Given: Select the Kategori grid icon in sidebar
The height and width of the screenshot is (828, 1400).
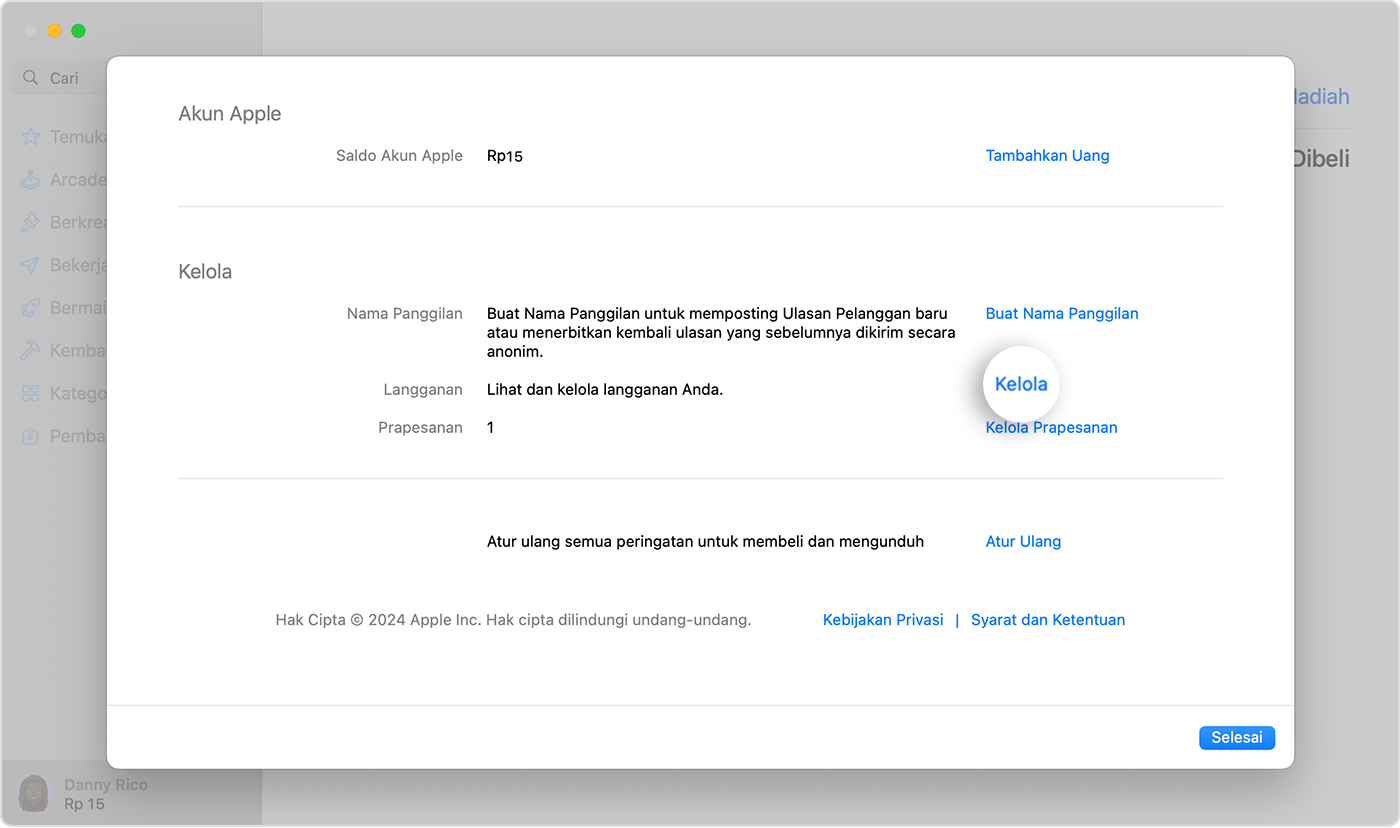Looking at the screenshot, I should 31,394.
